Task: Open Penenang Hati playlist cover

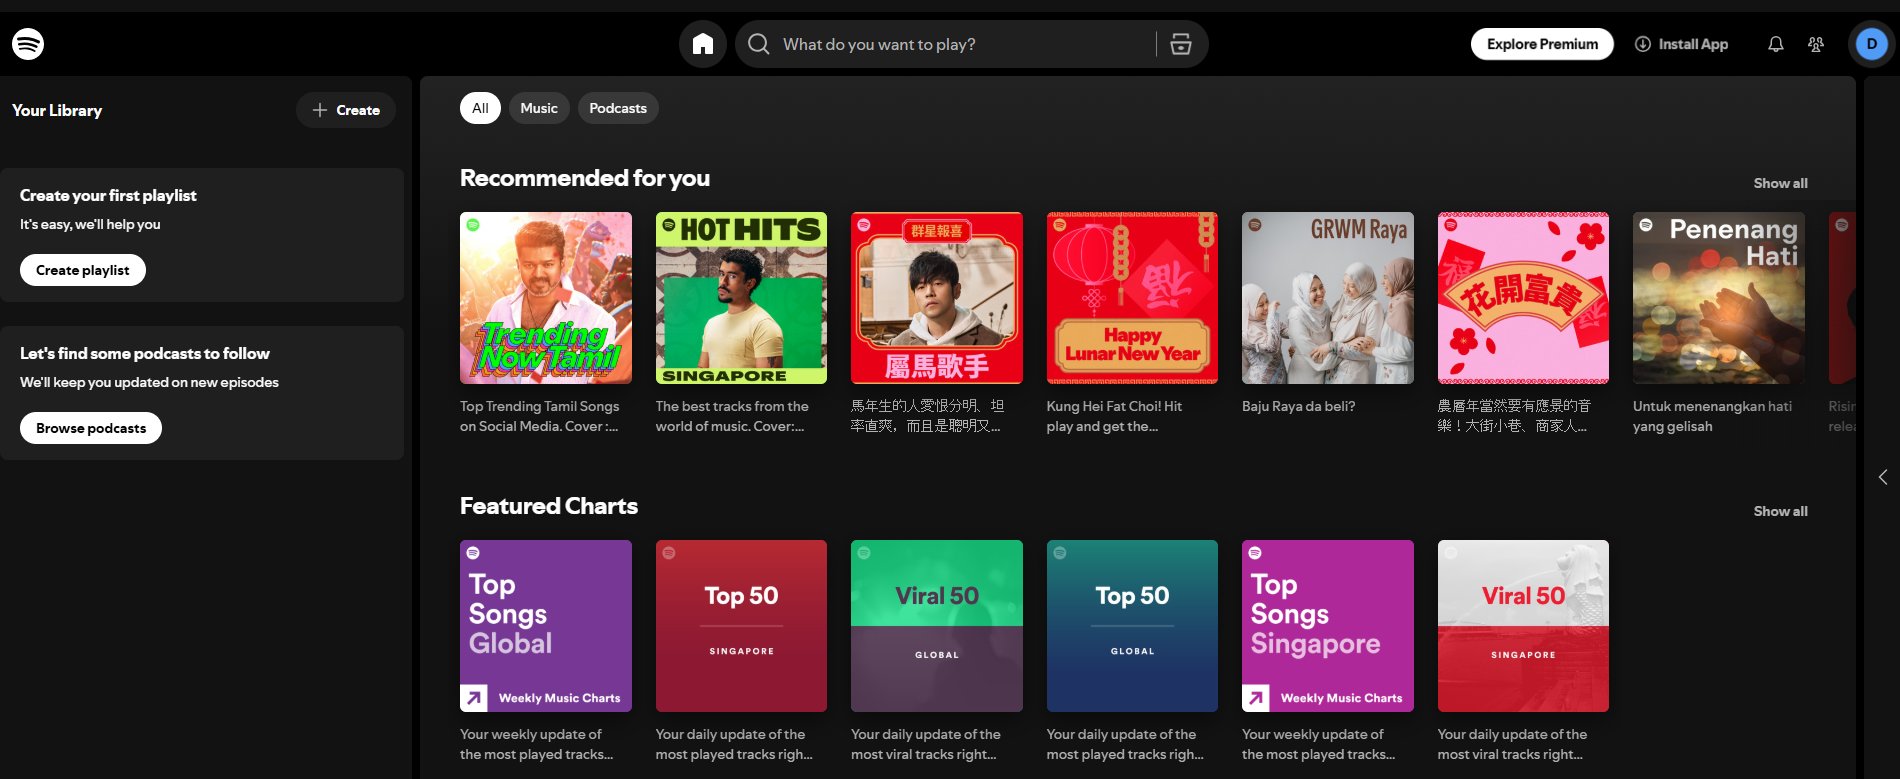Action: (x=1719, y=298)
